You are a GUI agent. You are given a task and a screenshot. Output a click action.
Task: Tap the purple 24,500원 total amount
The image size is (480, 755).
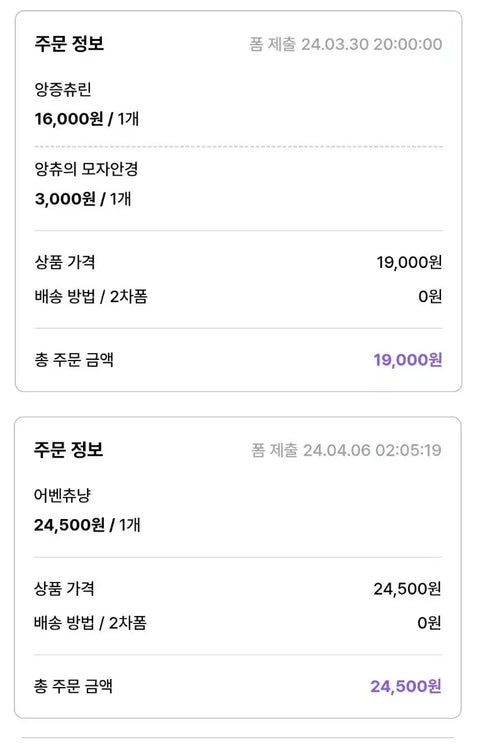(x=406, y=686)
